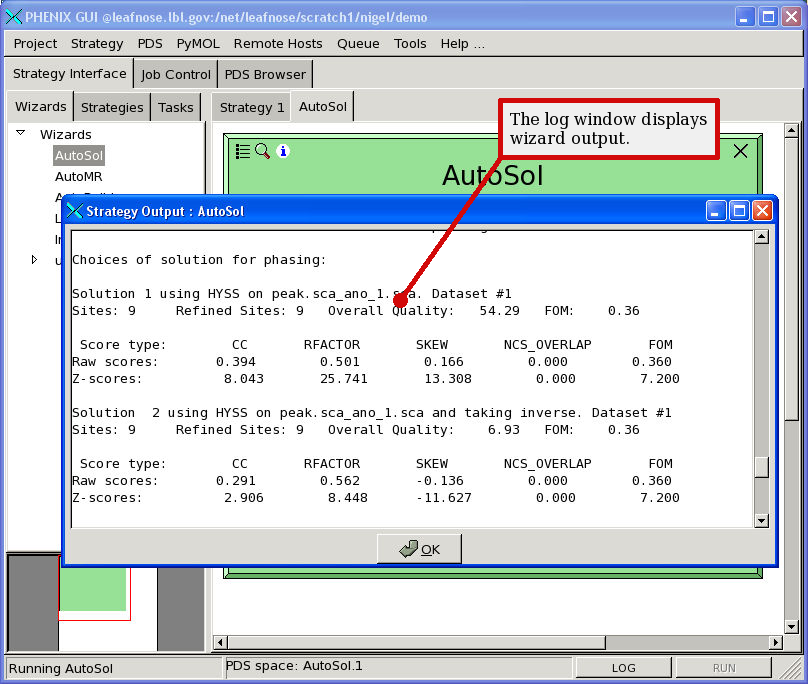Switch to the PDS Browser tab
This screenshot has width=808, height=684.
(x=265, y=74)
